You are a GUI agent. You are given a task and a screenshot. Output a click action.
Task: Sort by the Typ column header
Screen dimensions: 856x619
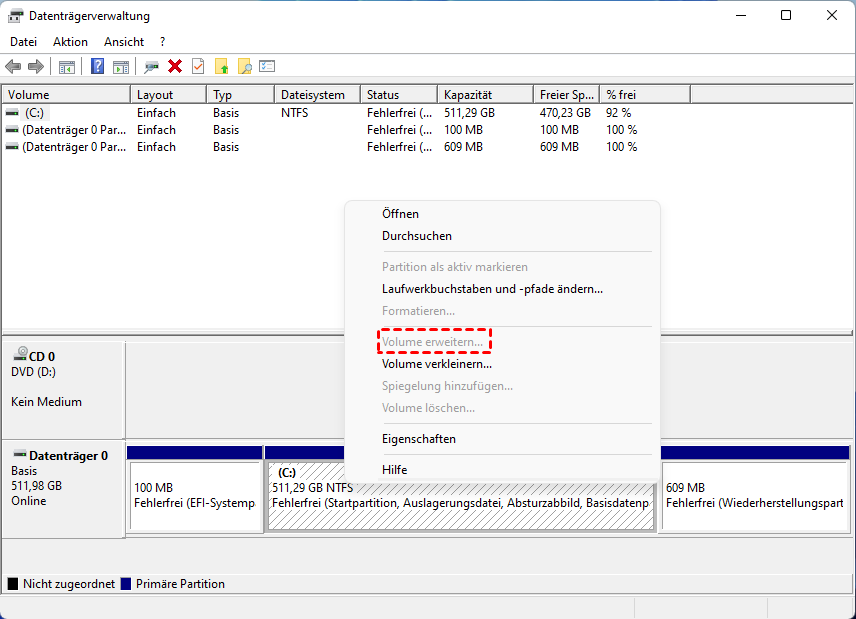tap(240, 95)
